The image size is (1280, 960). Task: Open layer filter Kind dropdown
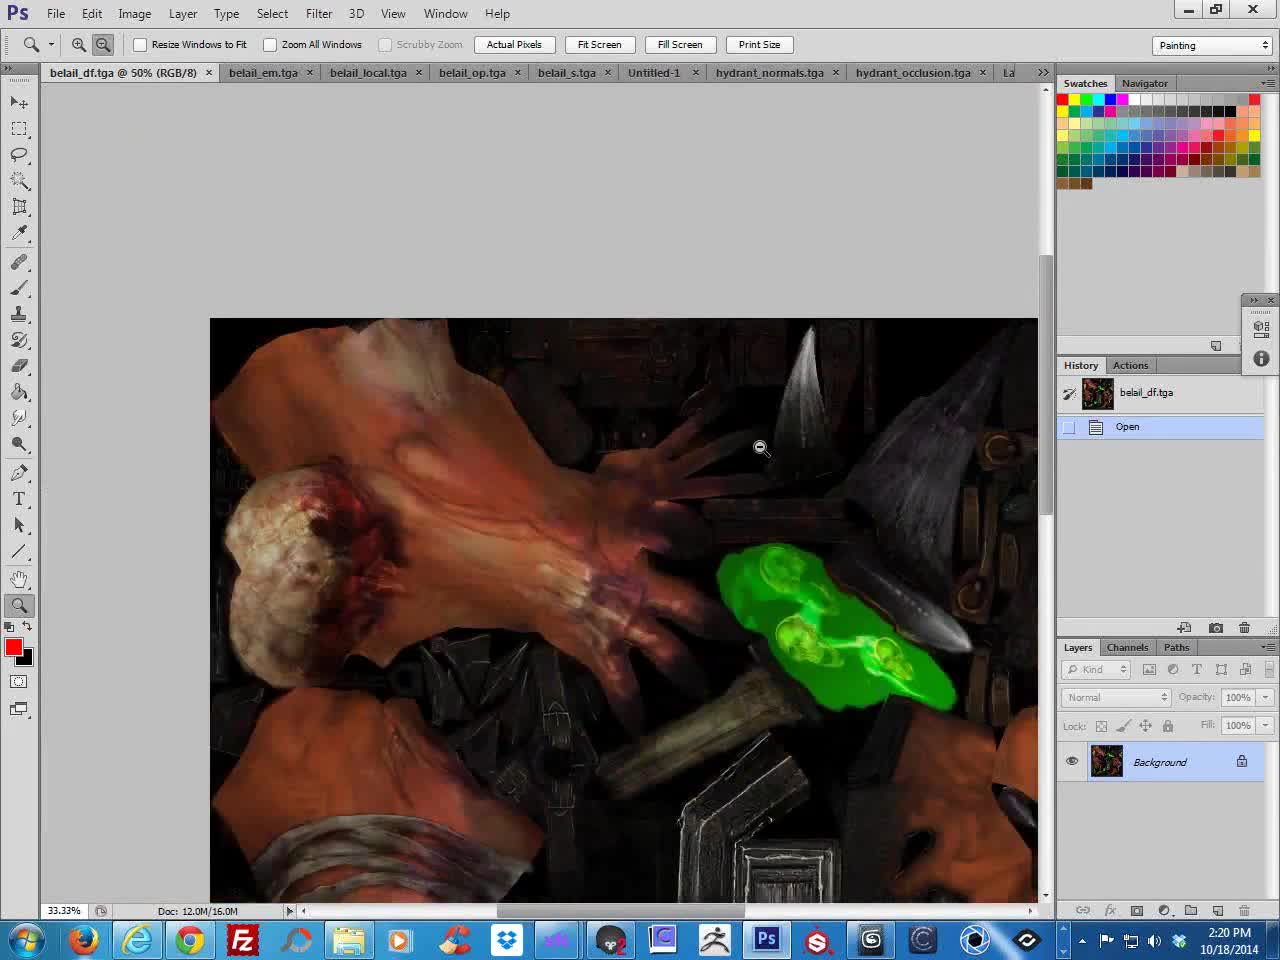1096,670
